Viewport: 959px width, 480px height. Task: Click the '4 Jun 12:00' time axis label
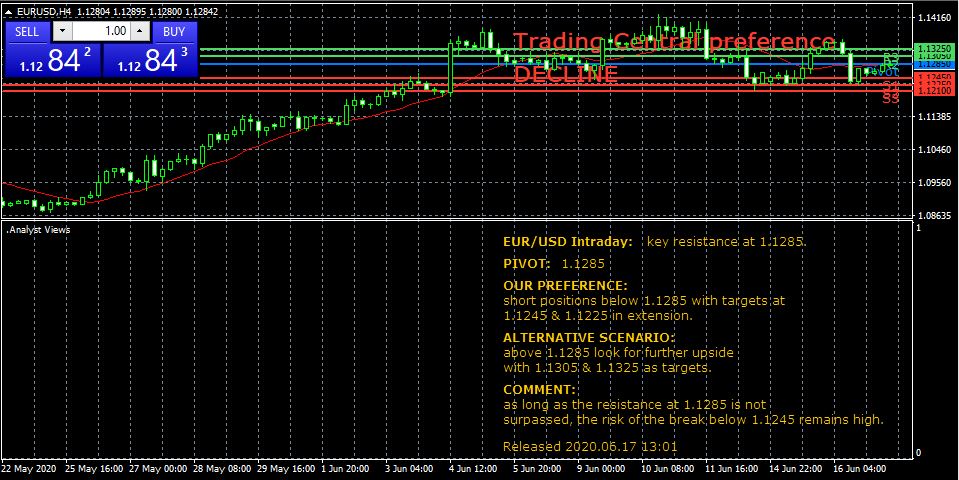pyautogui.click(x=473, y=468)
